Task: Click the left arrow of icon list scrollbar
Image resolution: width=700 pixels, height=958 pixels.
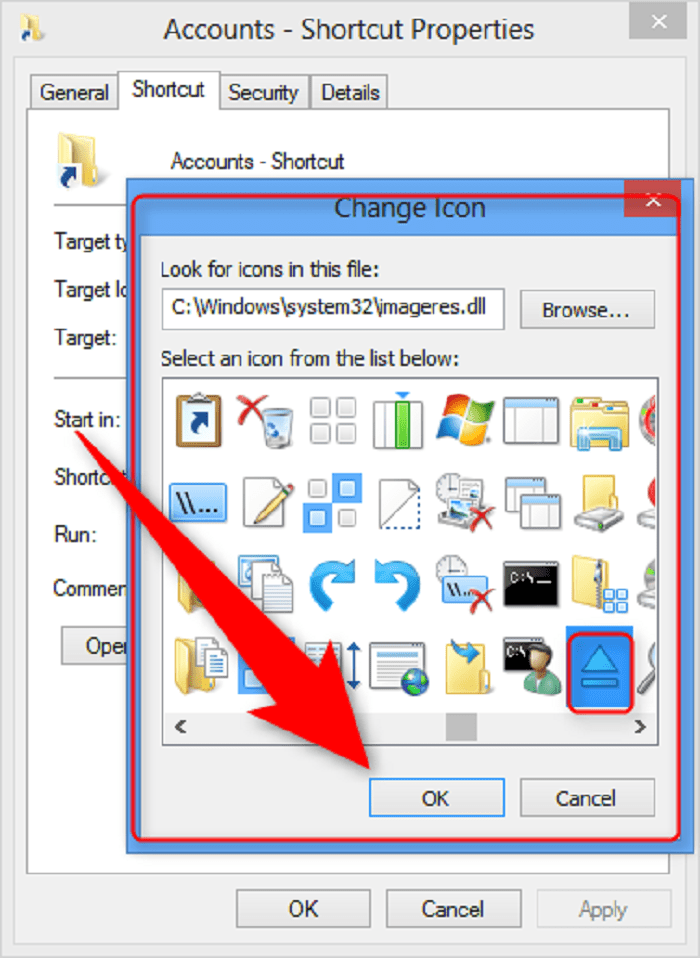Action: [181, 726]
